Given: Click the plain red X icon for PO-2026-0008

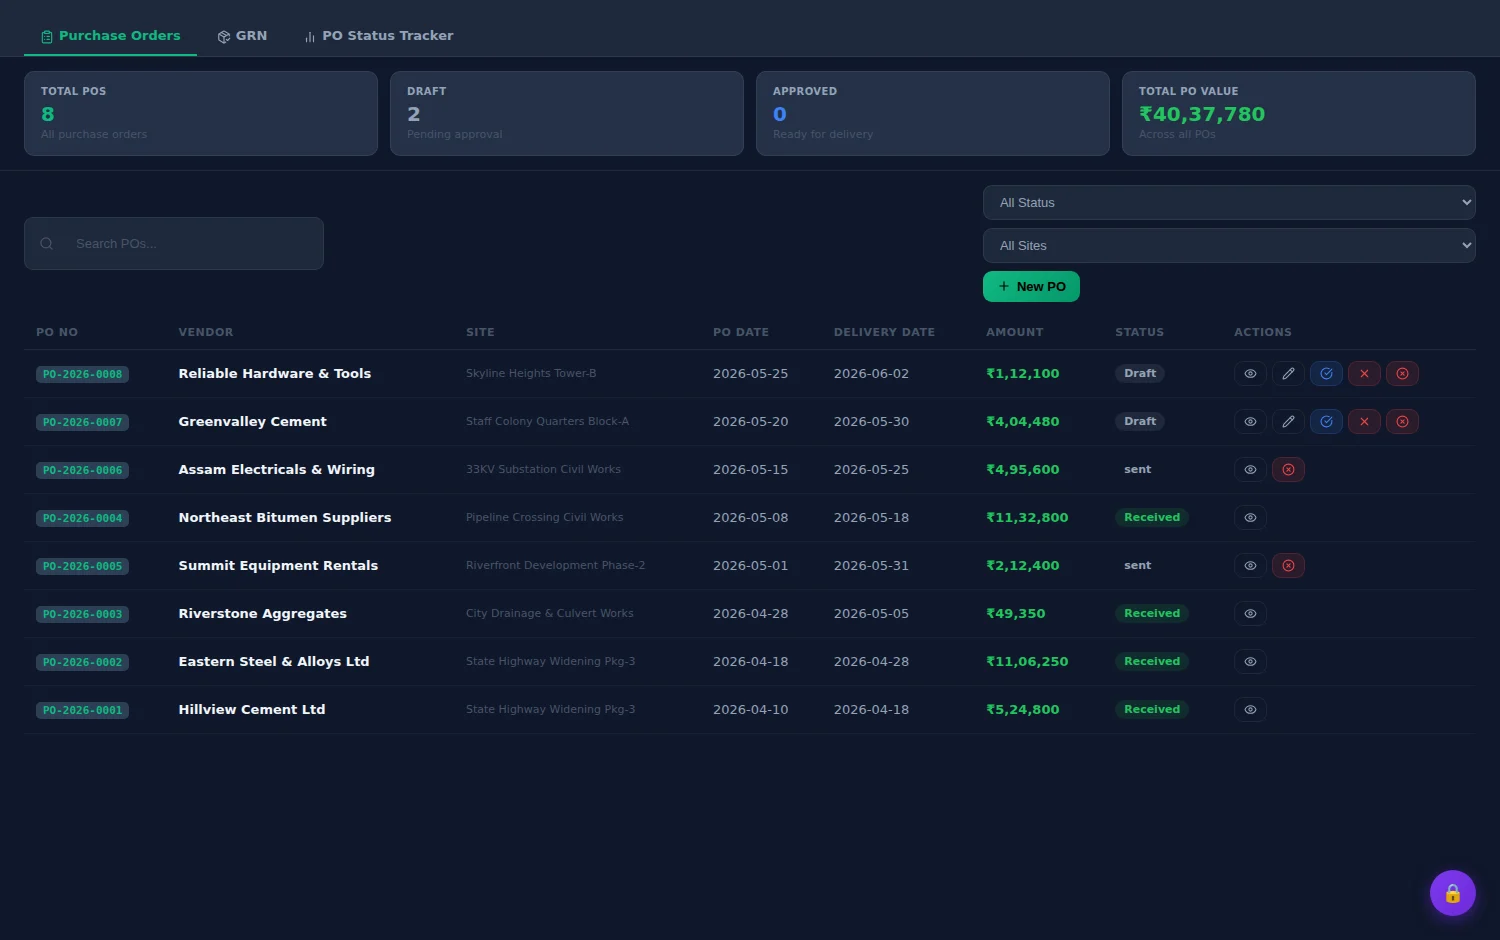Looking at the screenshot, I should tap(1364, 373).
